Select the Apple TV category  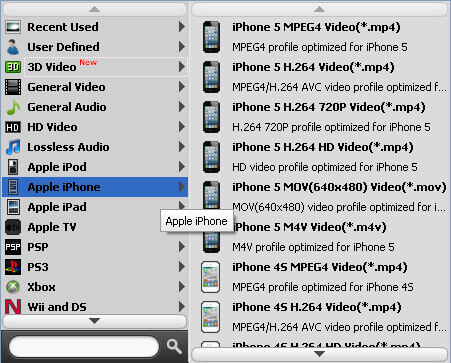[x=95, y=227]
